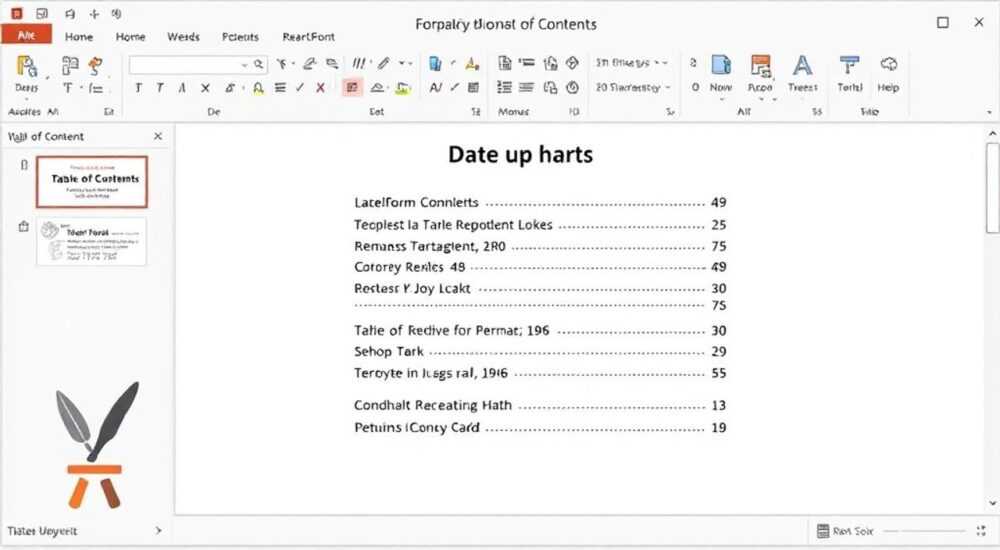
Task: Click the bulleted list icon in Monus group
Action: point(504,87)
